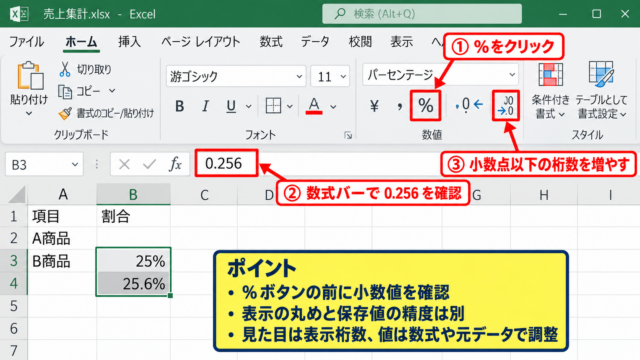Screen dimensions: 640x360
Task: Select column C header
Action: 204,196
